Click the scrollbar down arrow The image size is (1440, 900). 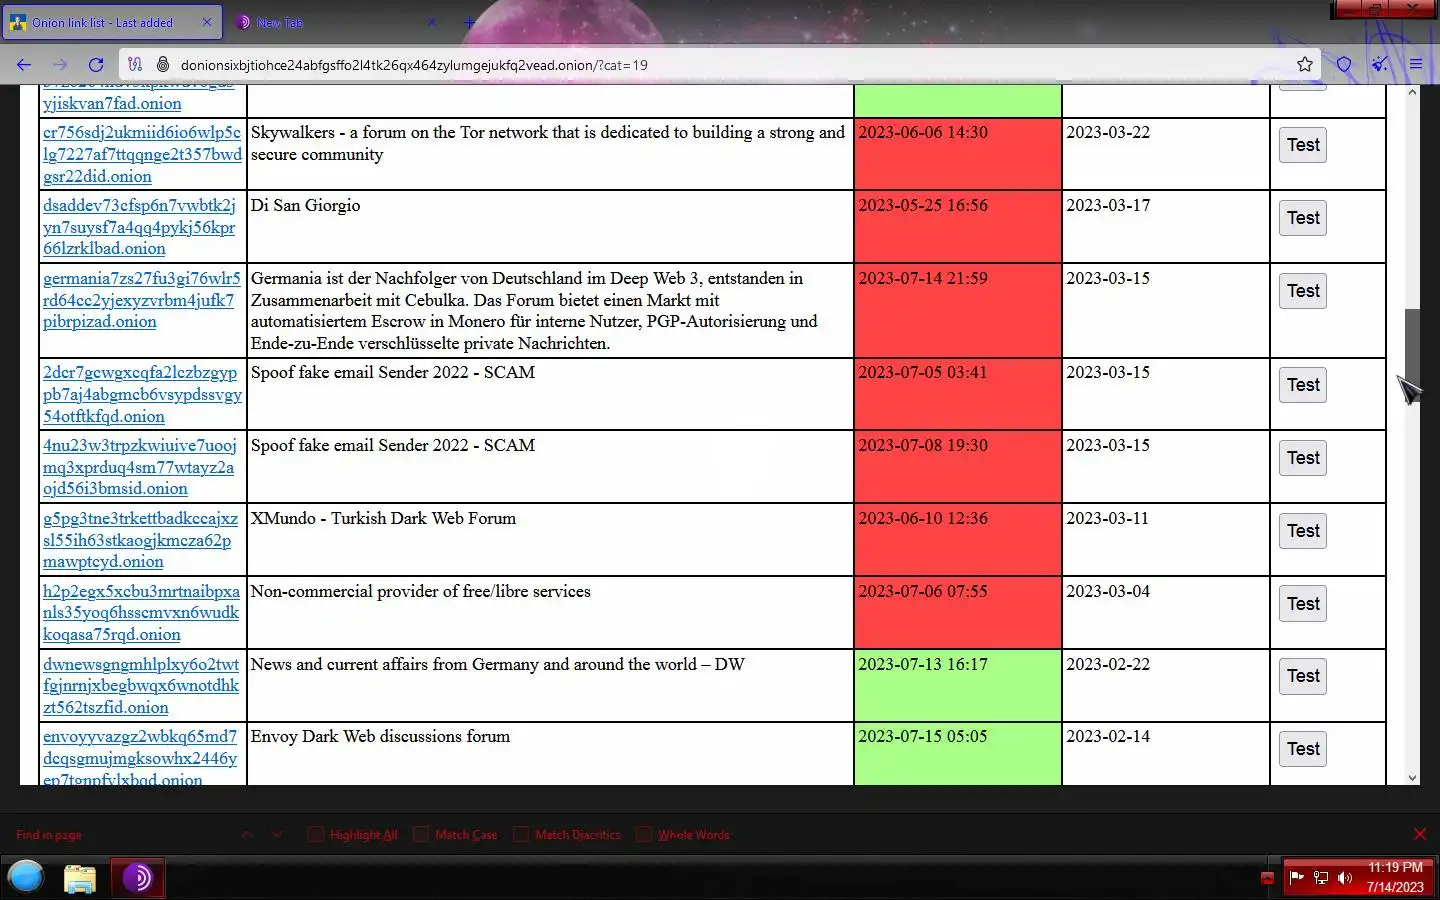point(1412,777)
